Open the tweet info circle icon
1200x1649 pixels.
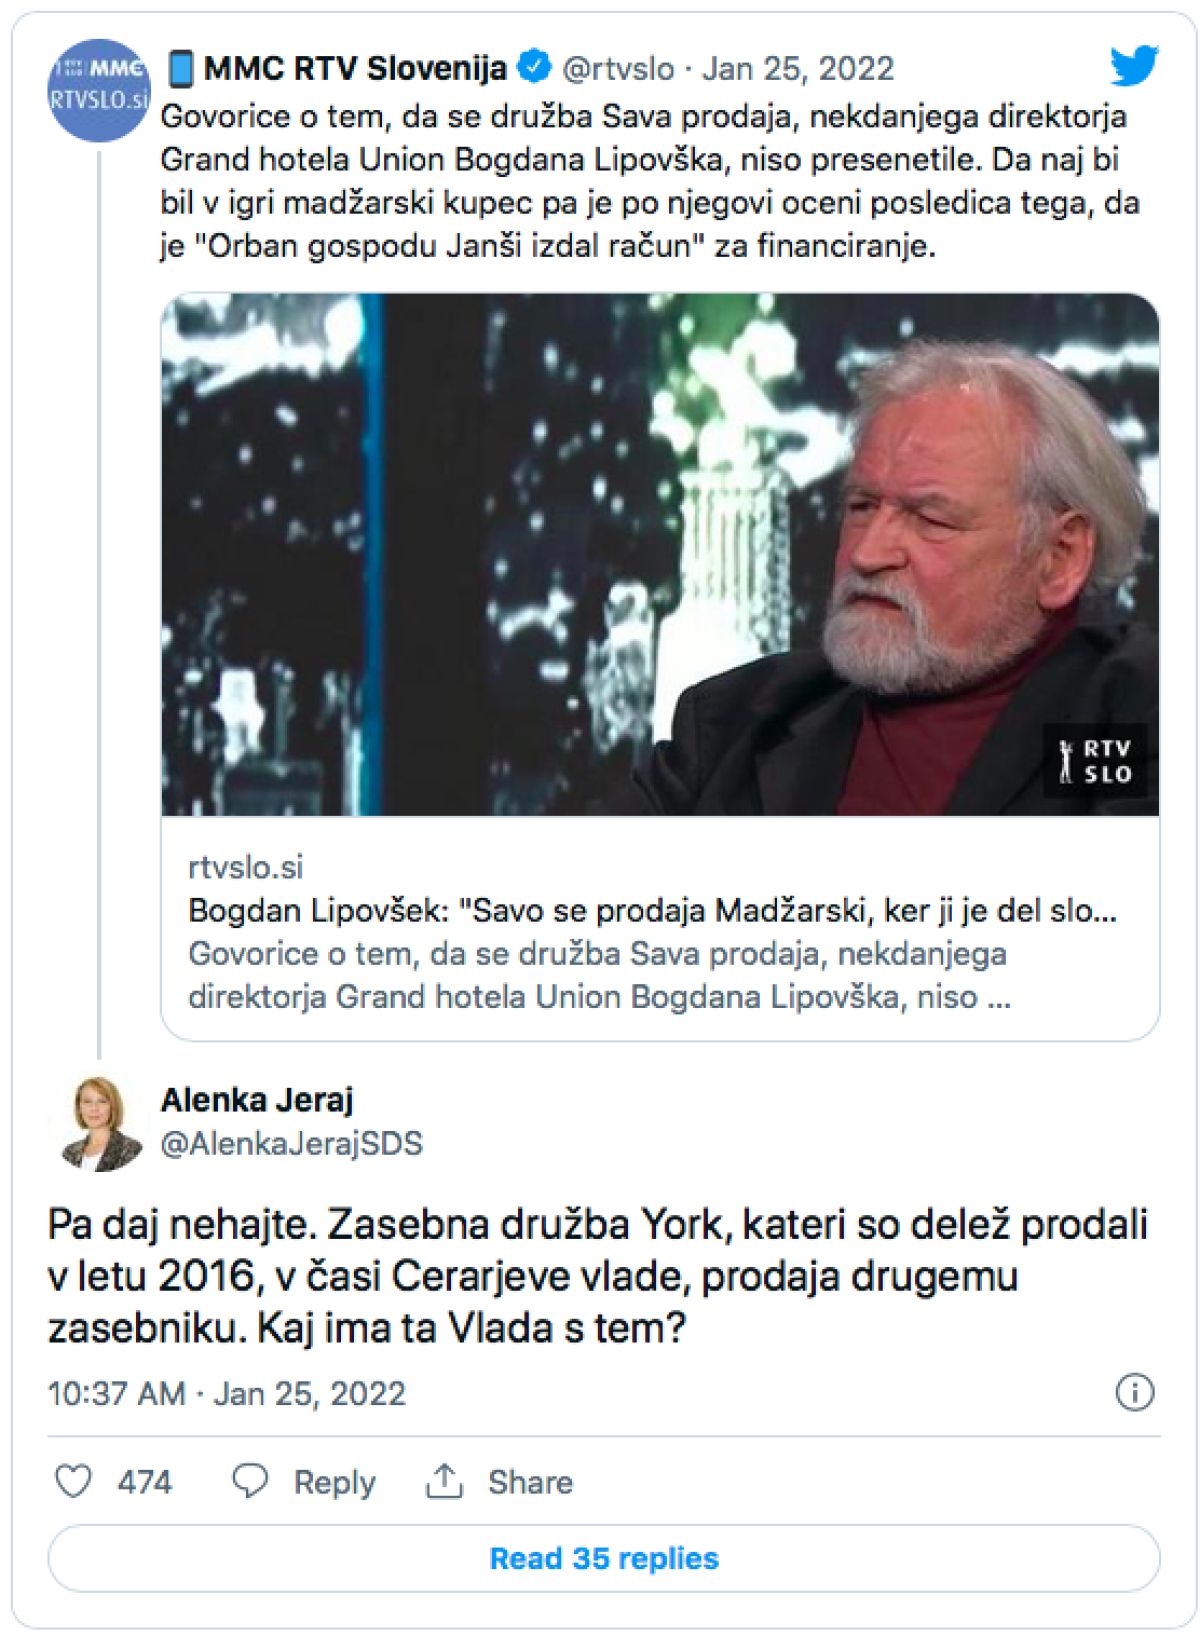coord(1134,1392)
